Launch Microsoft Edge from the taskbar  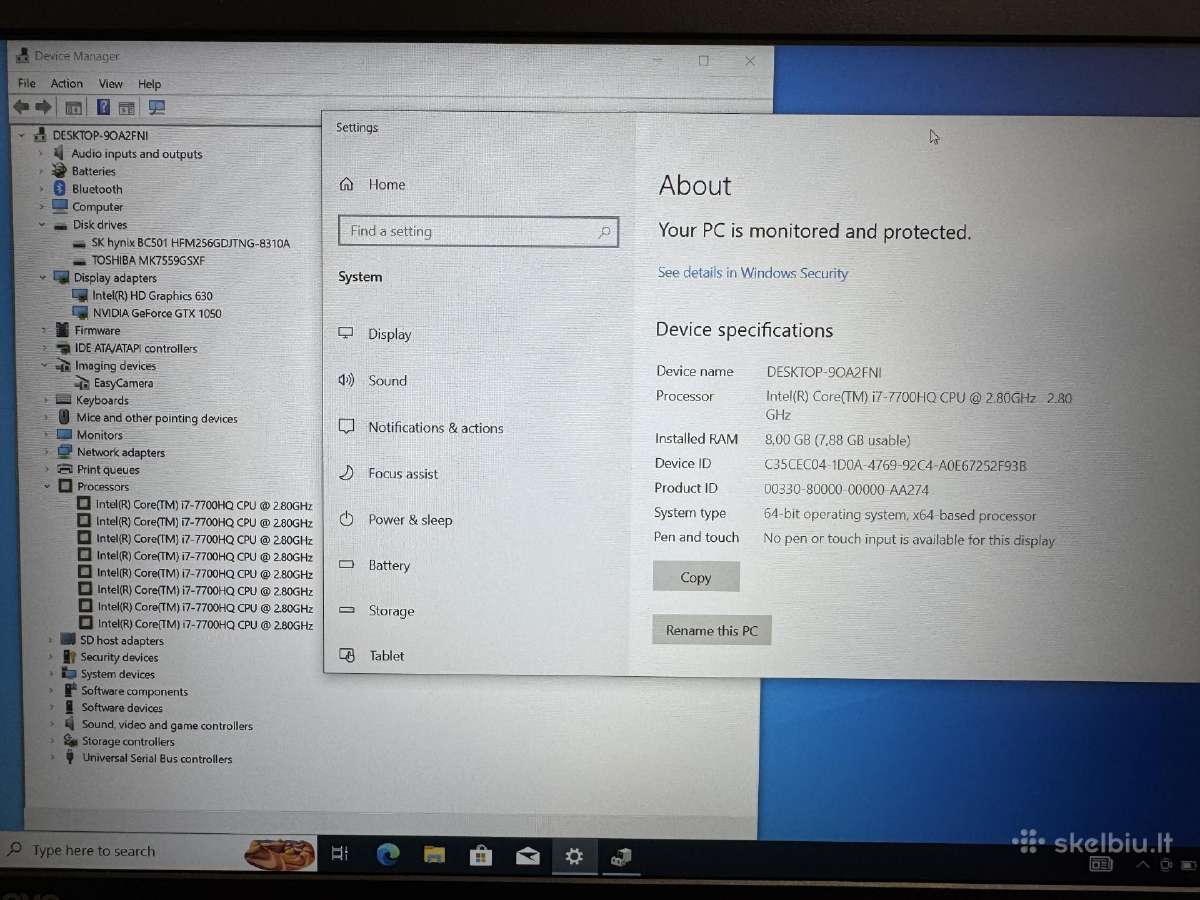coord(388,855)
